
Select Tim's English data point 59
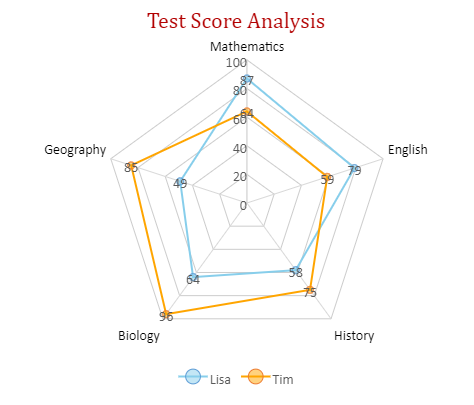coord(327,177)
